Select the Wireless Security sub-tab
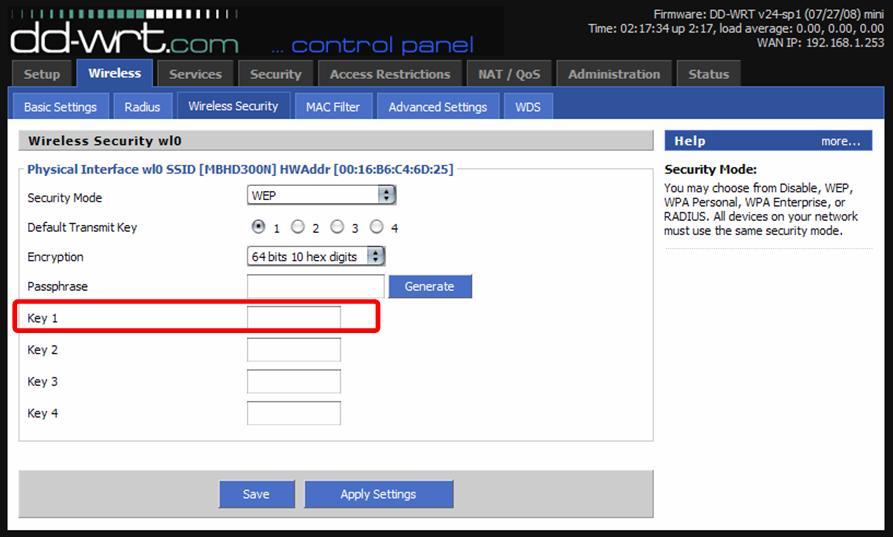The image size is (893, 537). tap(234, 106)
